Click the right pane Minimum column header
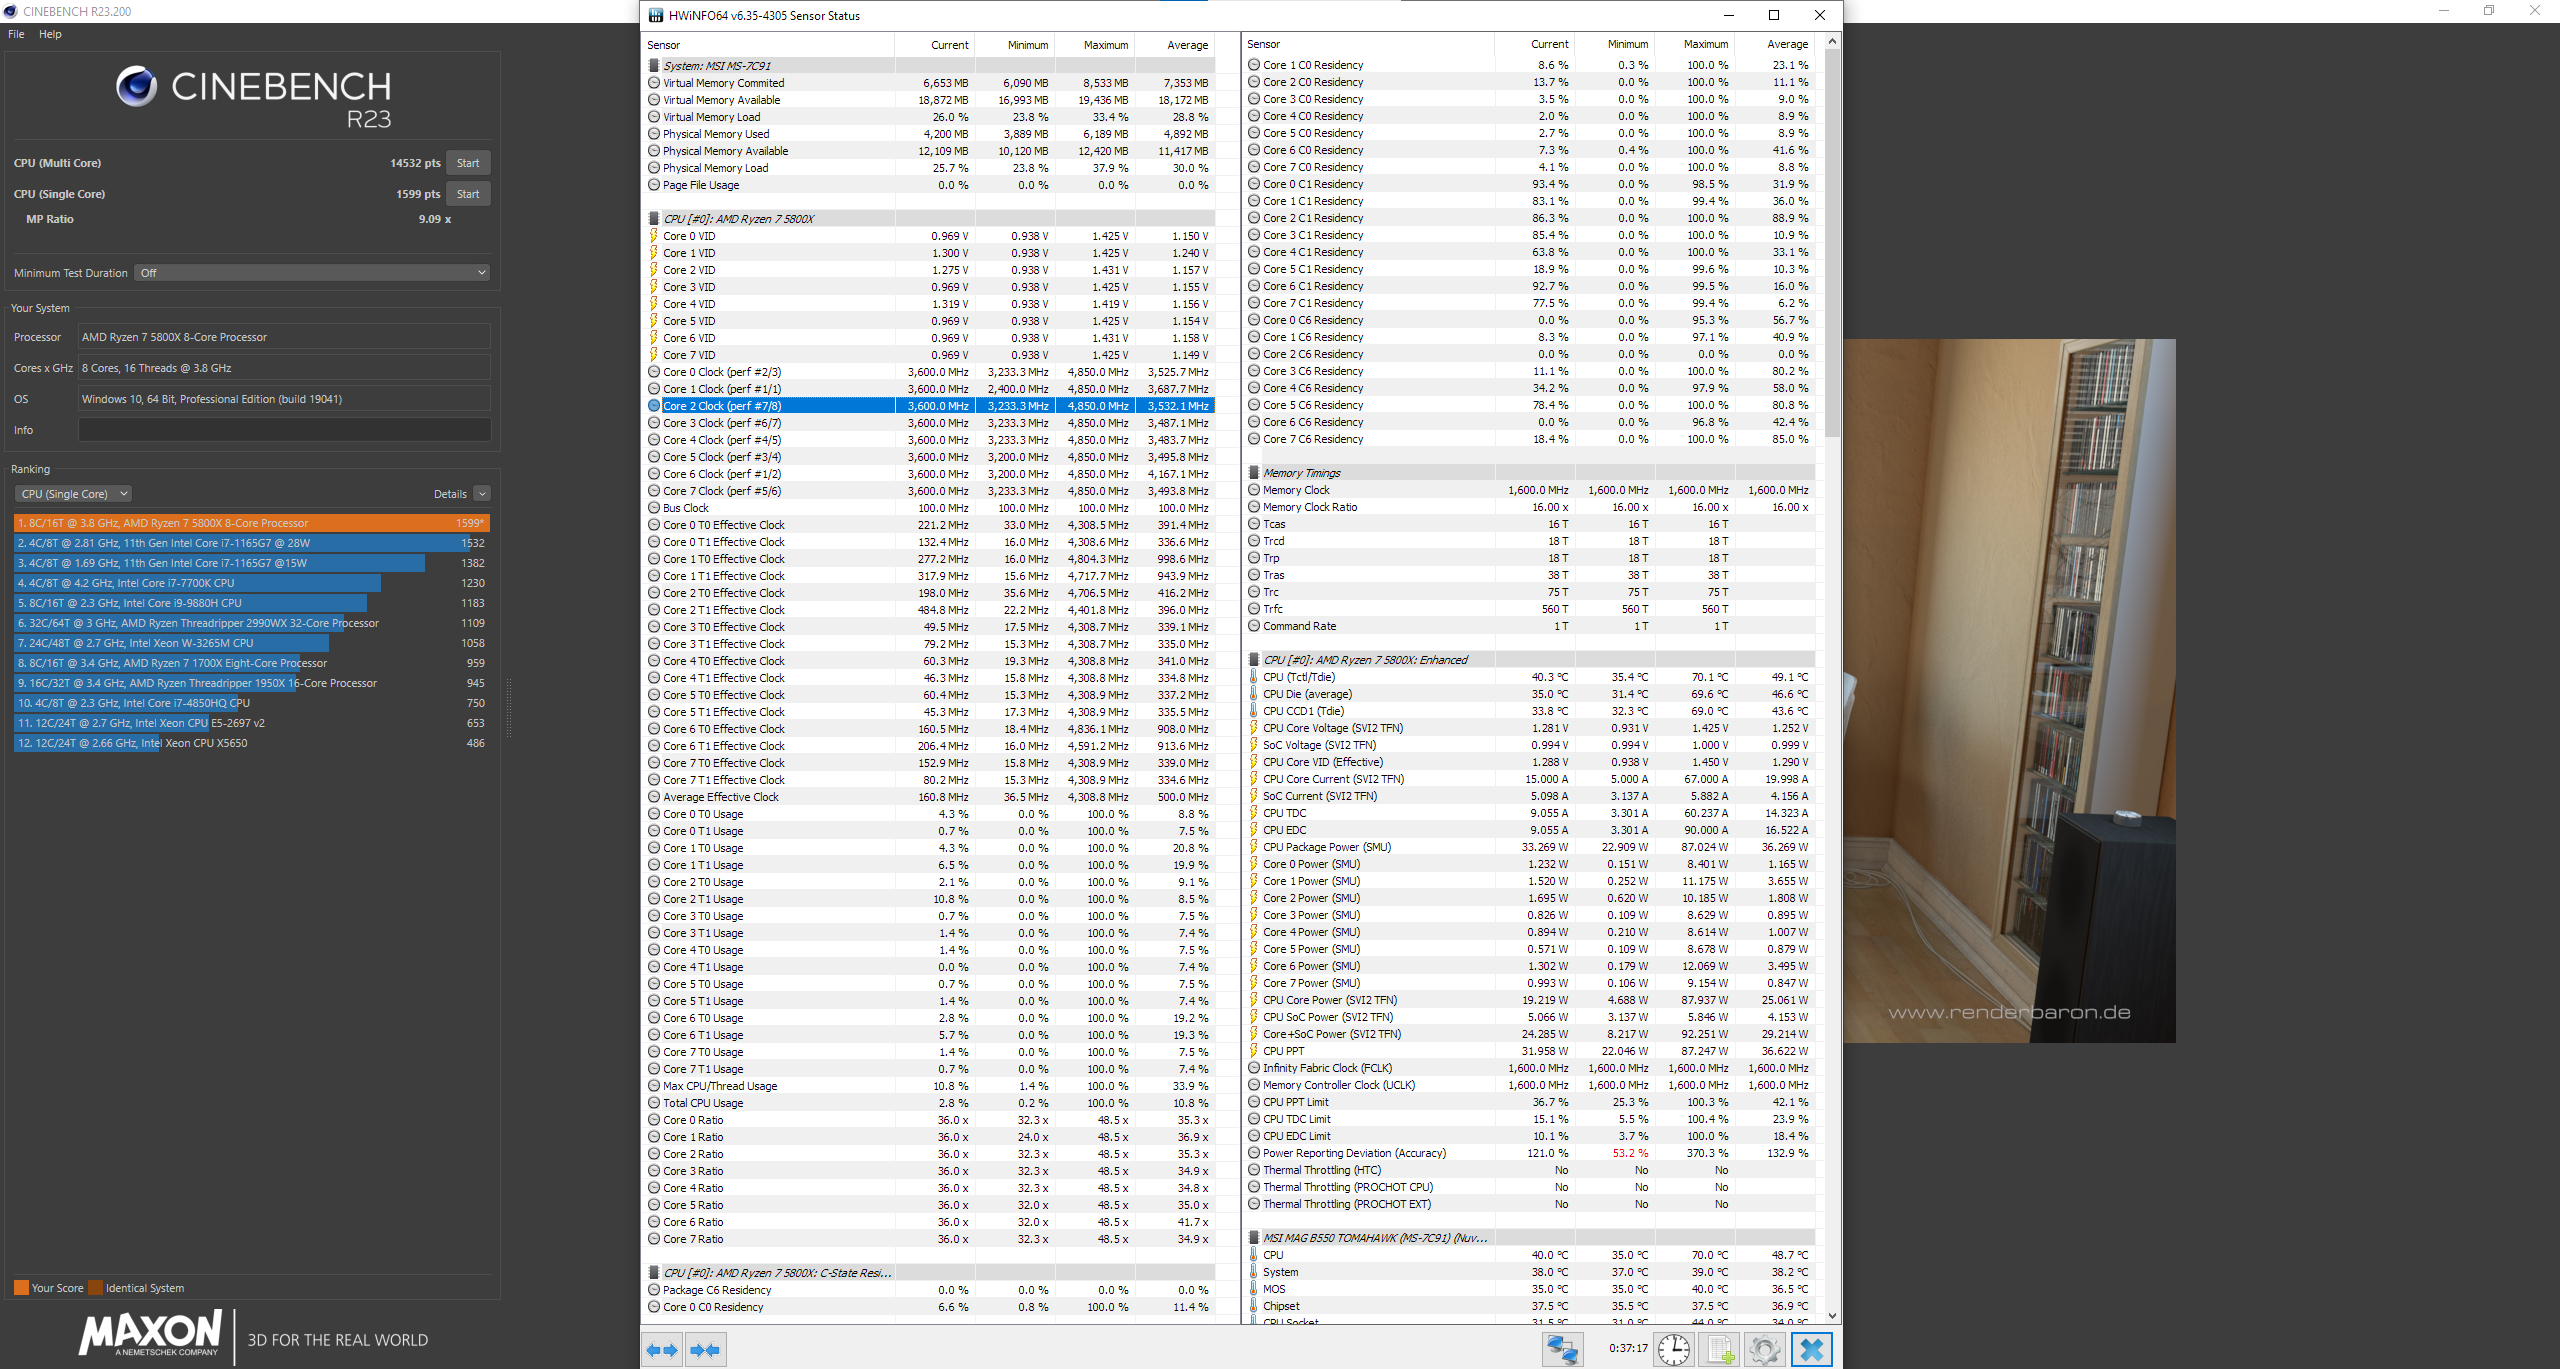The height and width of the screenshot is (1369, 2560). pyautogui.click(x=1614, y=44)
